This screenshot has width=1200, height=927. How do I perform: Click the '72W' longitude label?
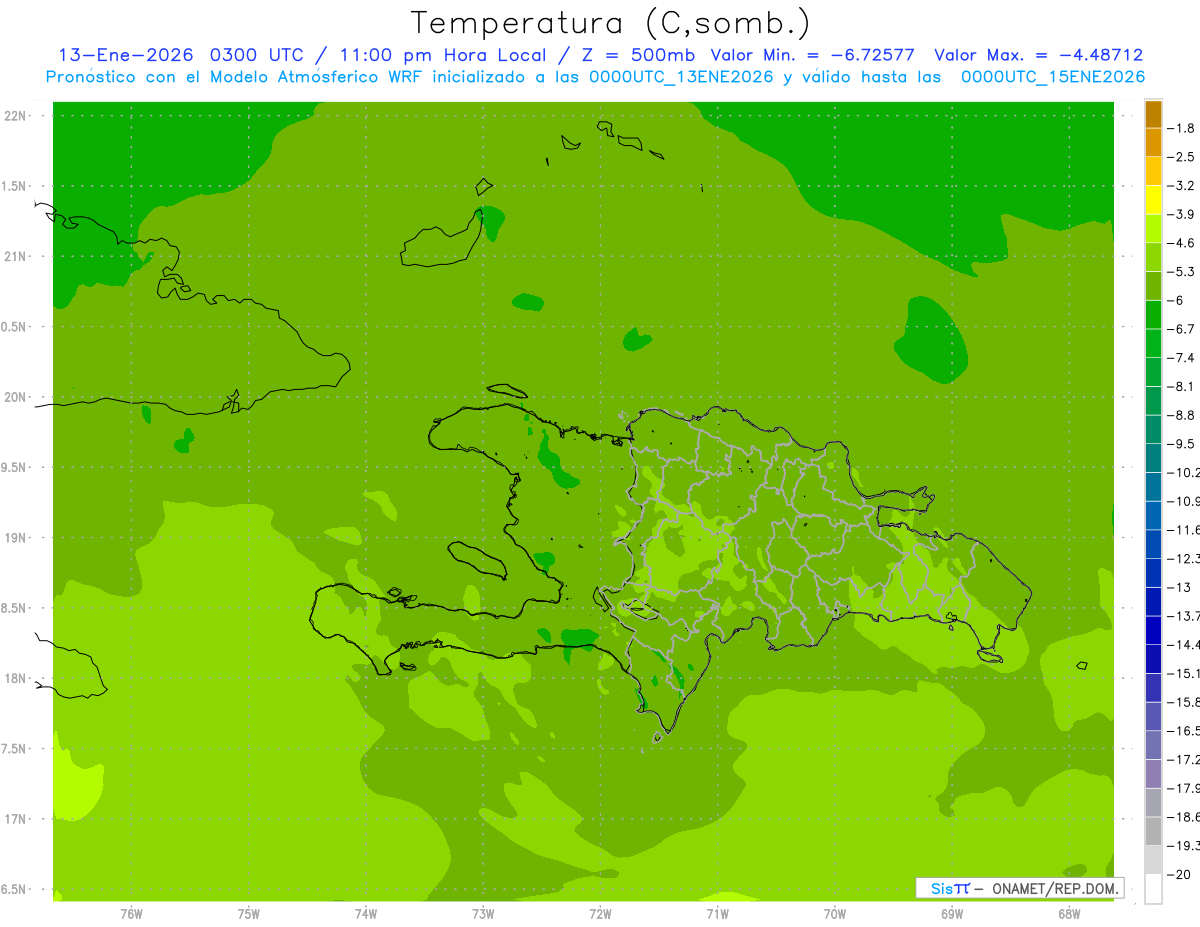(600, 913)
